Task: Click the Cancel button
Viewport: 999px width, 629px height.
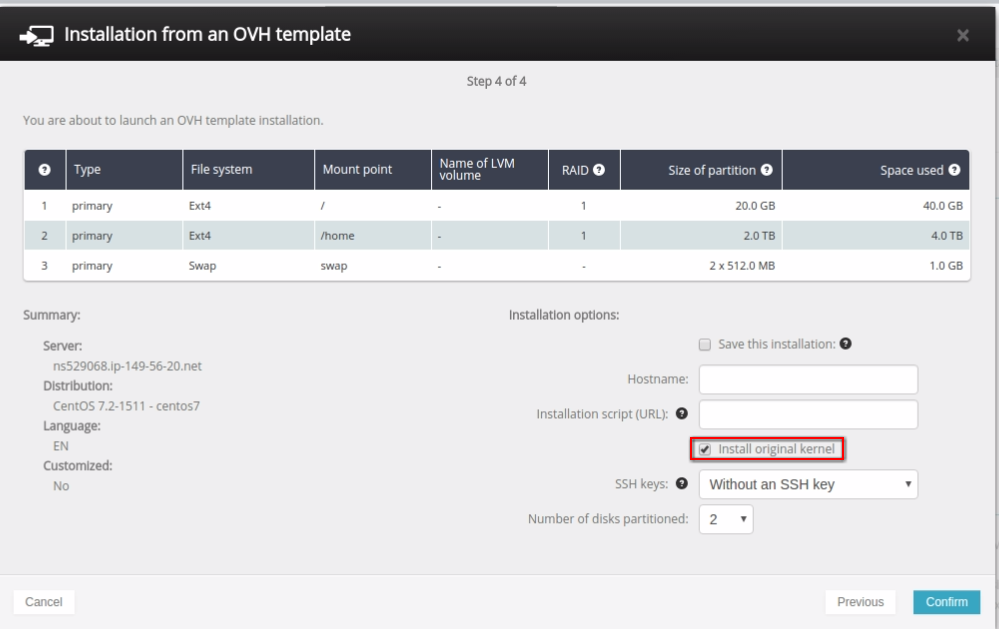Action: click(44, 602)
